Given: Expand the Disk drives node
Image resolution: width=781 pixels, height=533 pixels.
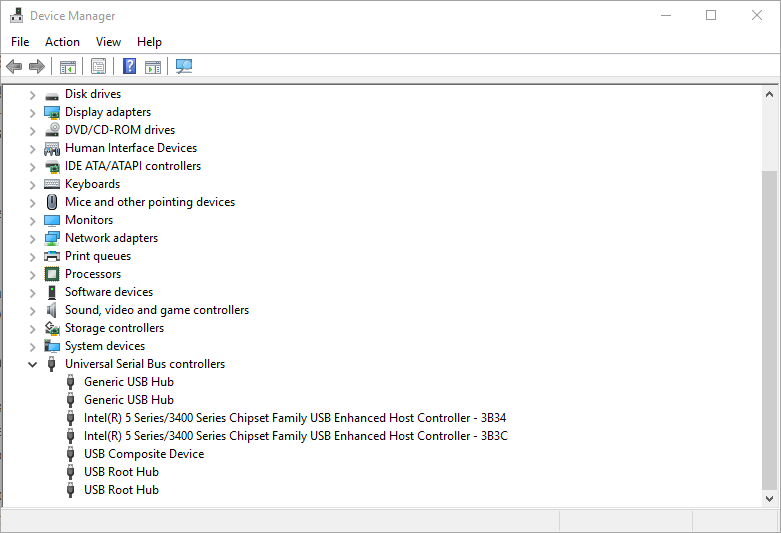Looking at the screenshot, I should 32,95.
